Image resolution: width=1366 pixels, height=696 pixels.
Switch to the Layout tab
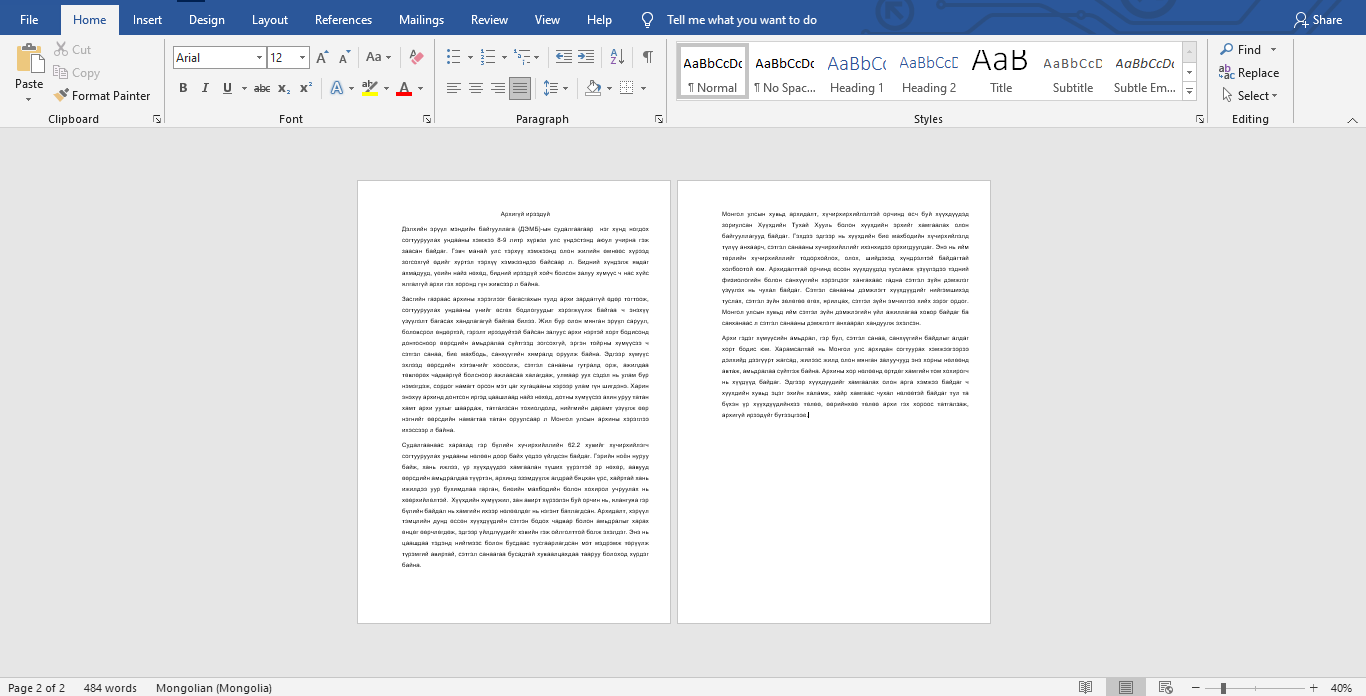[x=270, y=20]
